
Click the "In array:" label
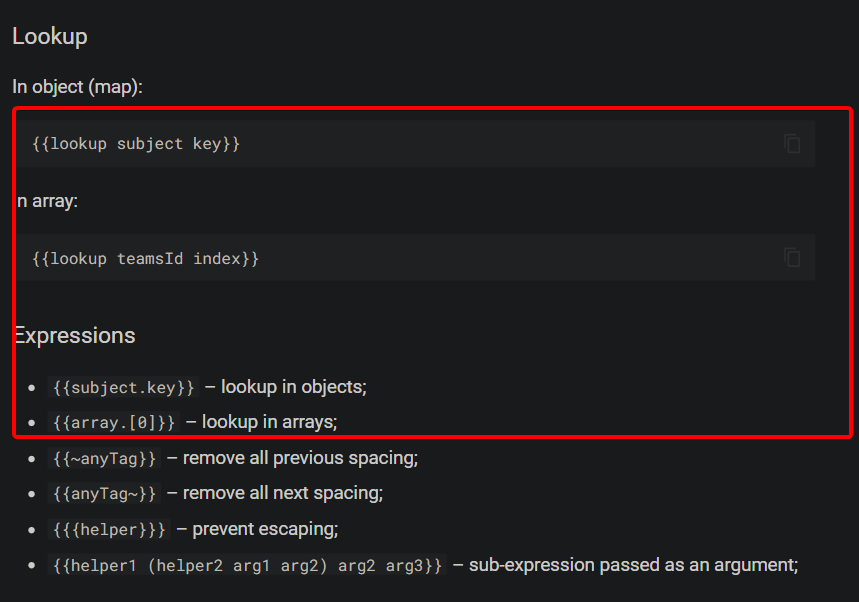click(48, 201)
